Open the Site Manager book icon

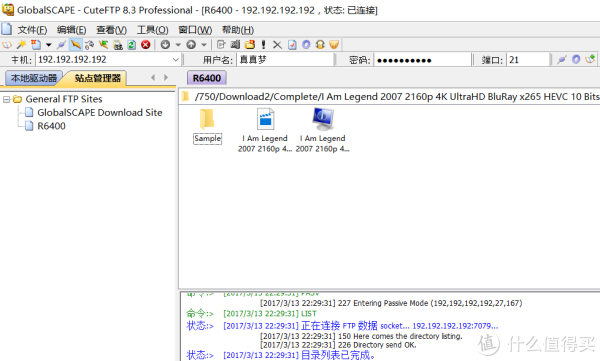coord(7,45)
